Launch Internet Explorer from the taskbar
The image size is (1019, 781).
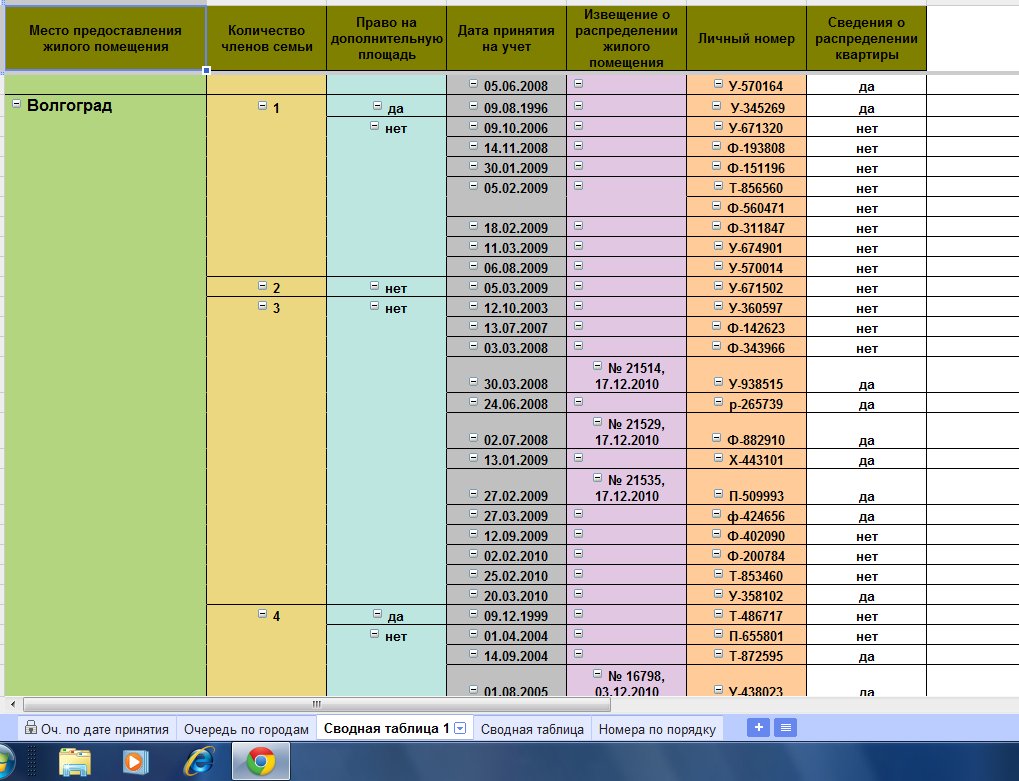198,762
